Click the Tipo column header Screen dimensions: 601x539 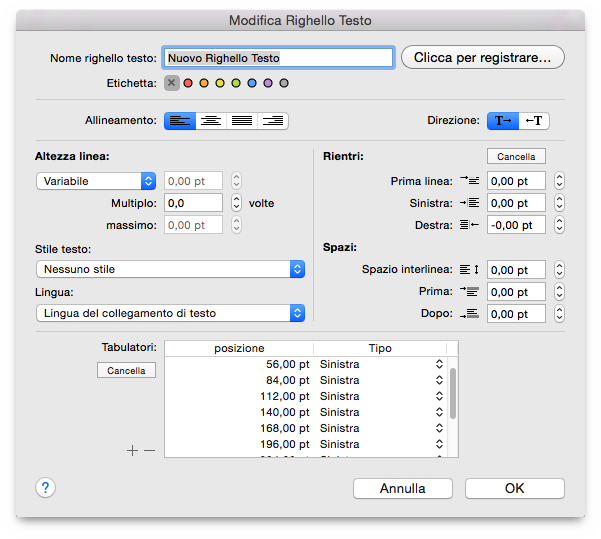pos(380,348)
